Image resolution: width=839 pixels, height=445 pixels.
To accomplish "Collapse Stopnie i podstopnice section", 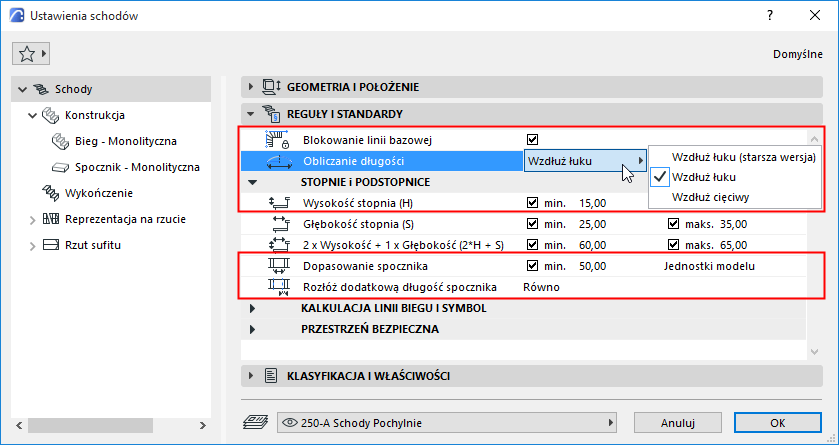I will coord(253,182).
